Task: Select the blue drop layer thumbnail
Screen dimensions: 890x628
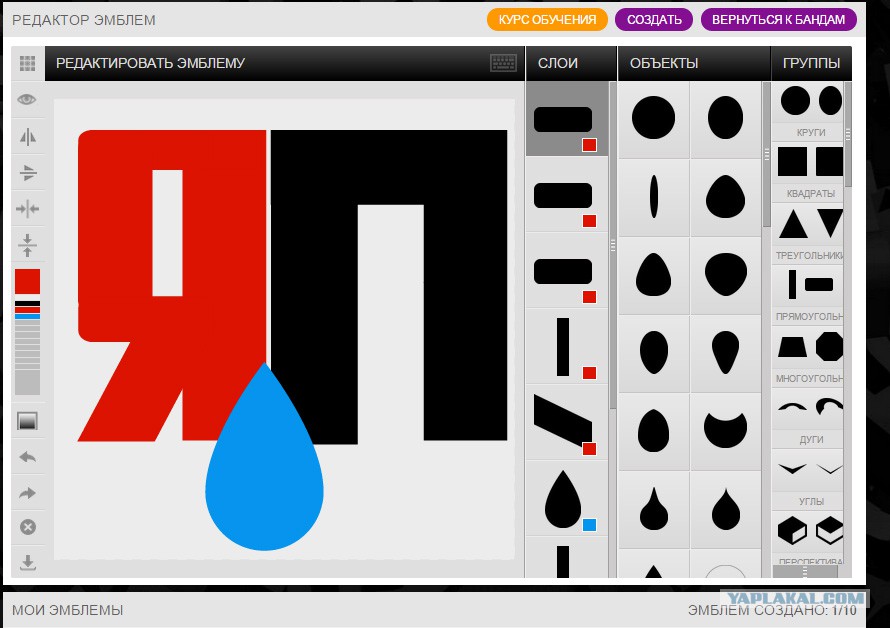Action: pyautogui.click(x=566, y=498)
